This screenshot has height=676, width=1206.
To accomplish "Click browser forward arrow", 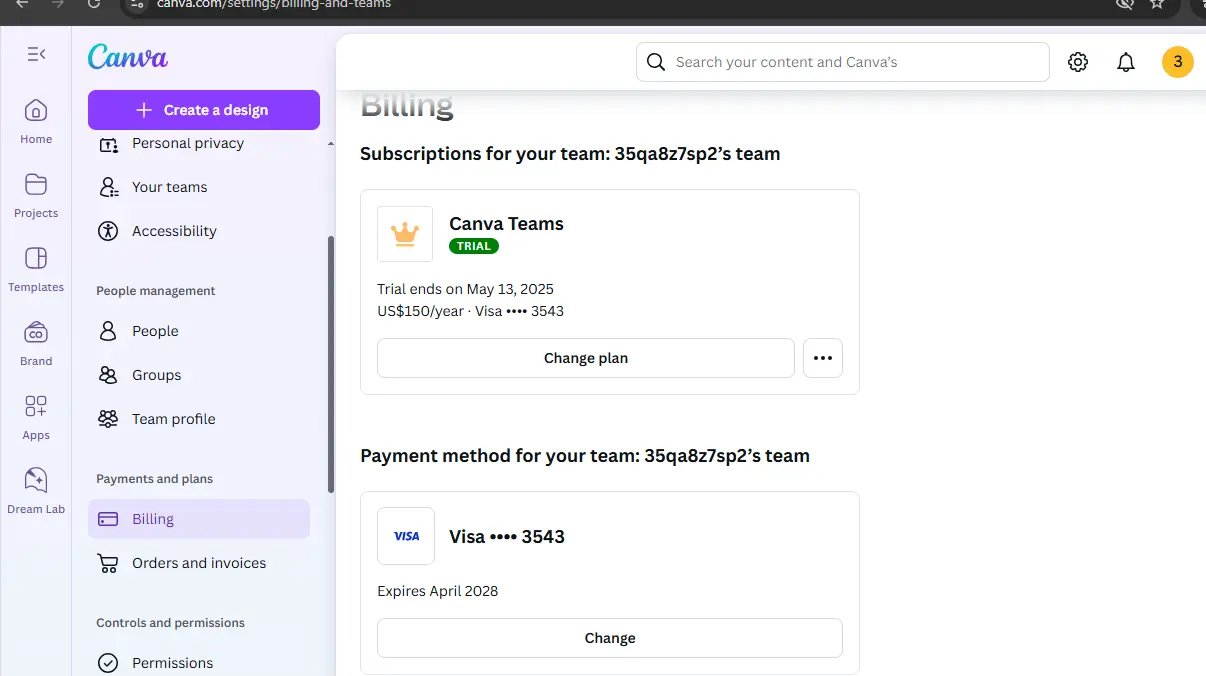I will [58, 4].
